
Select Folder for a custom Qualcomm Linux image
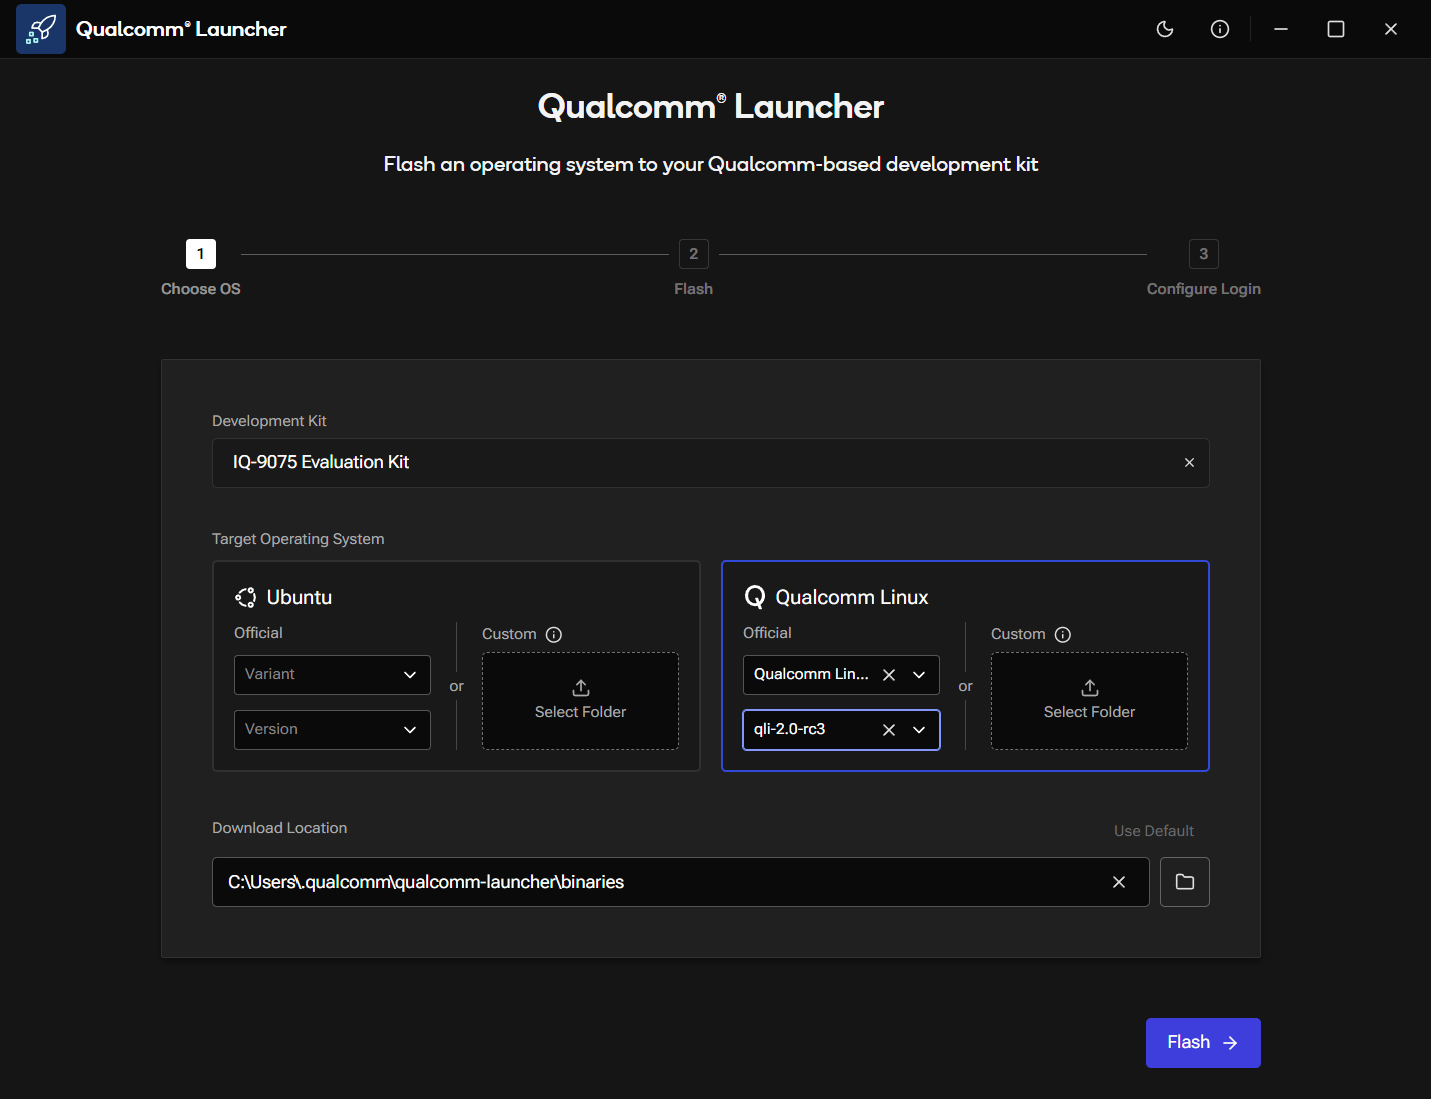click(1089, 701)
